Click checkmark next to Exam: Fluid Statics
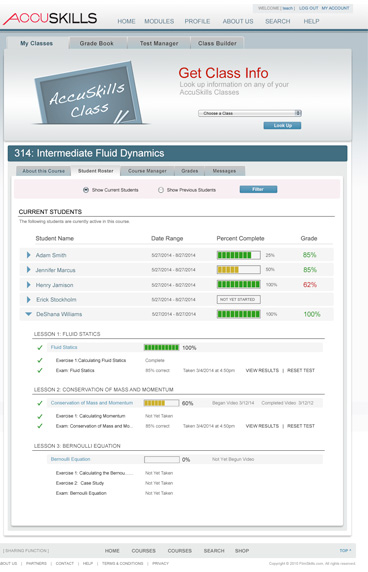 pos(40,370)
